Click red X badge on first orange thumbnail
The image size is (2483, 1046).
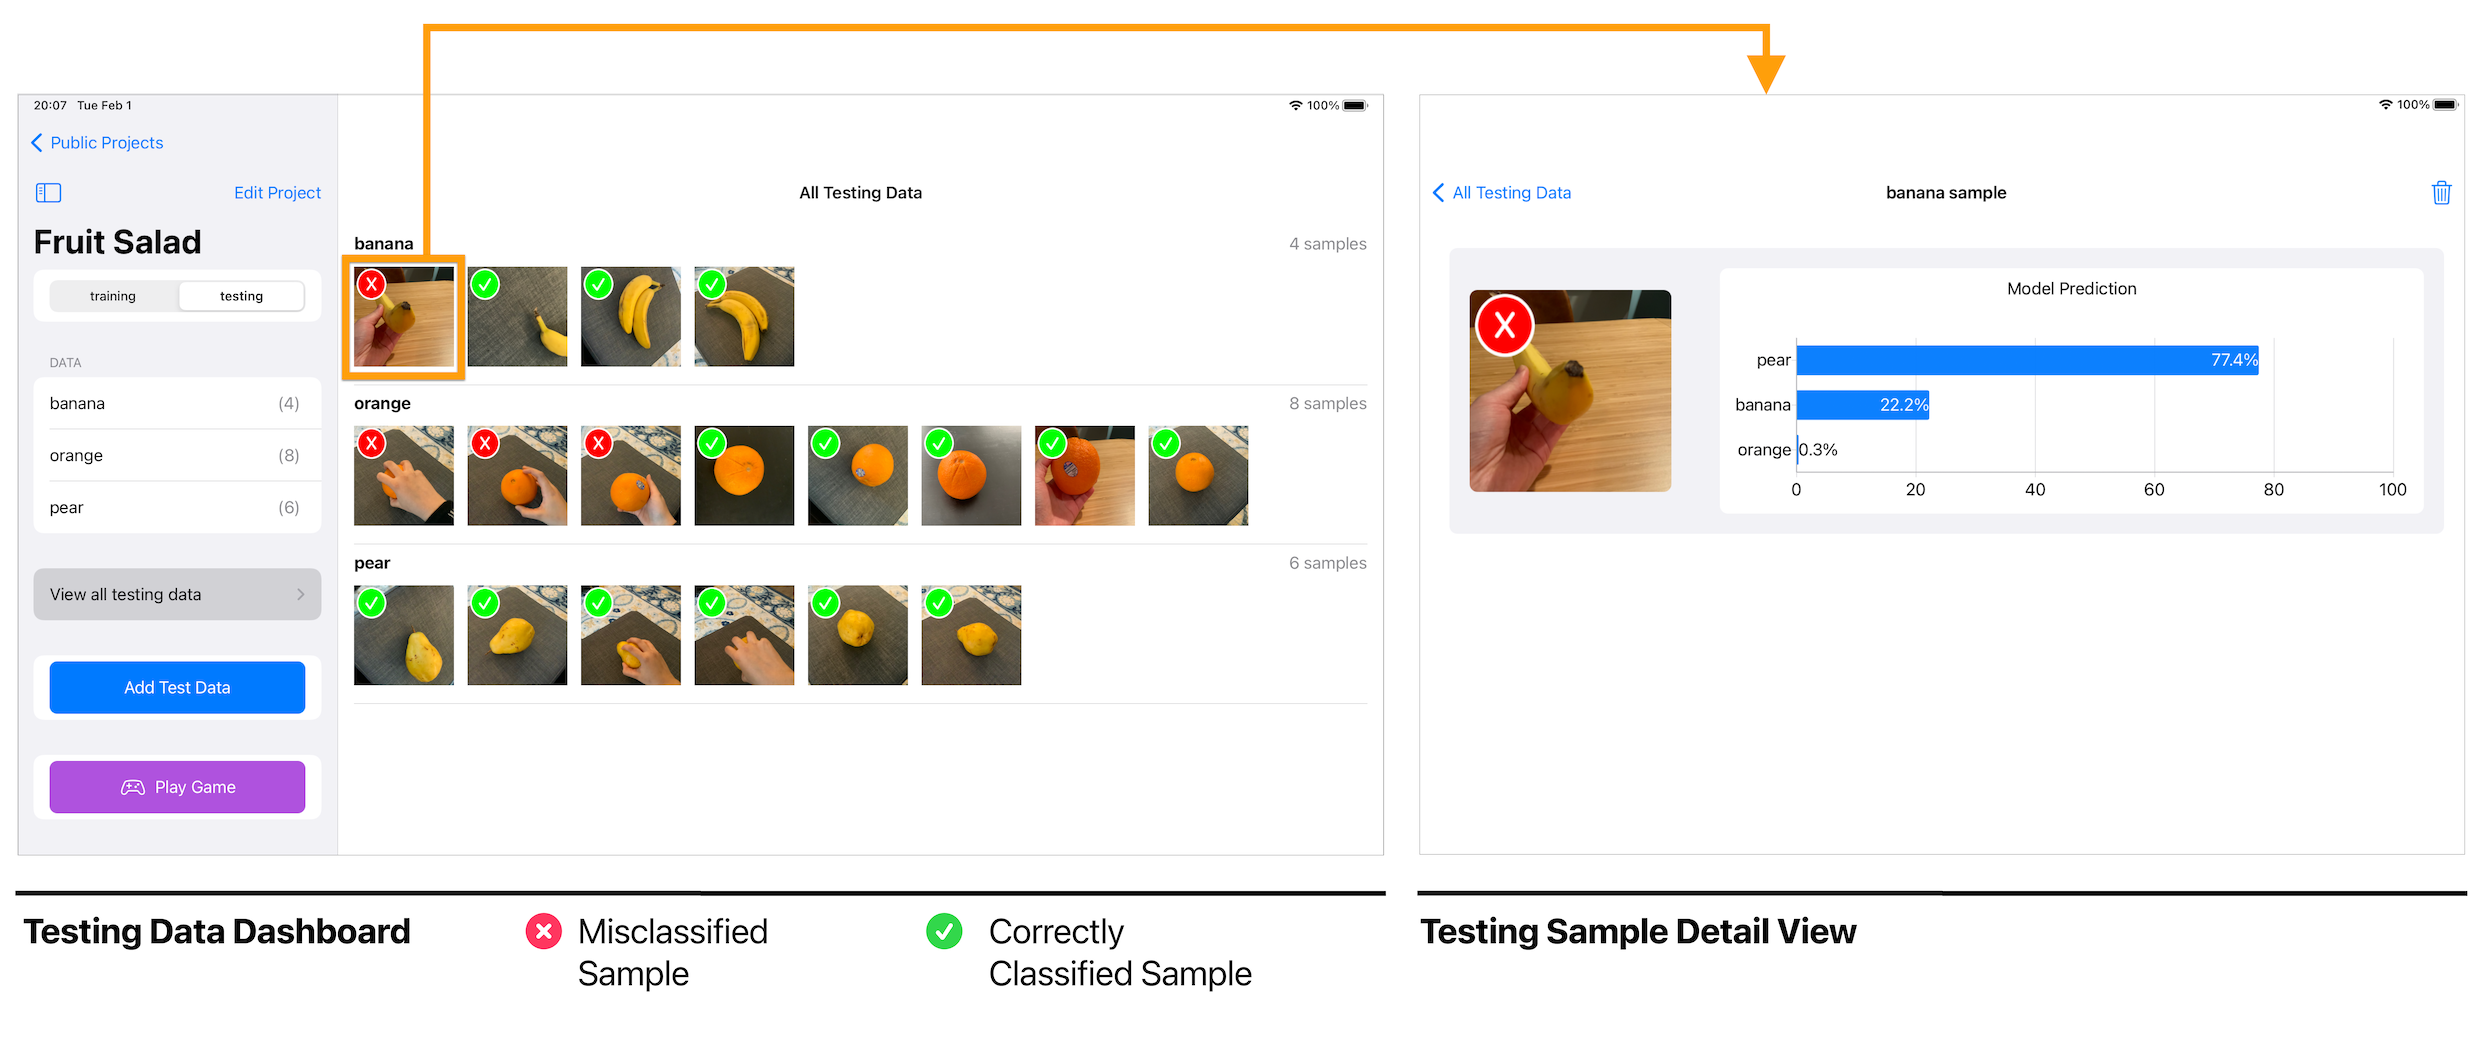coord(372,443)
